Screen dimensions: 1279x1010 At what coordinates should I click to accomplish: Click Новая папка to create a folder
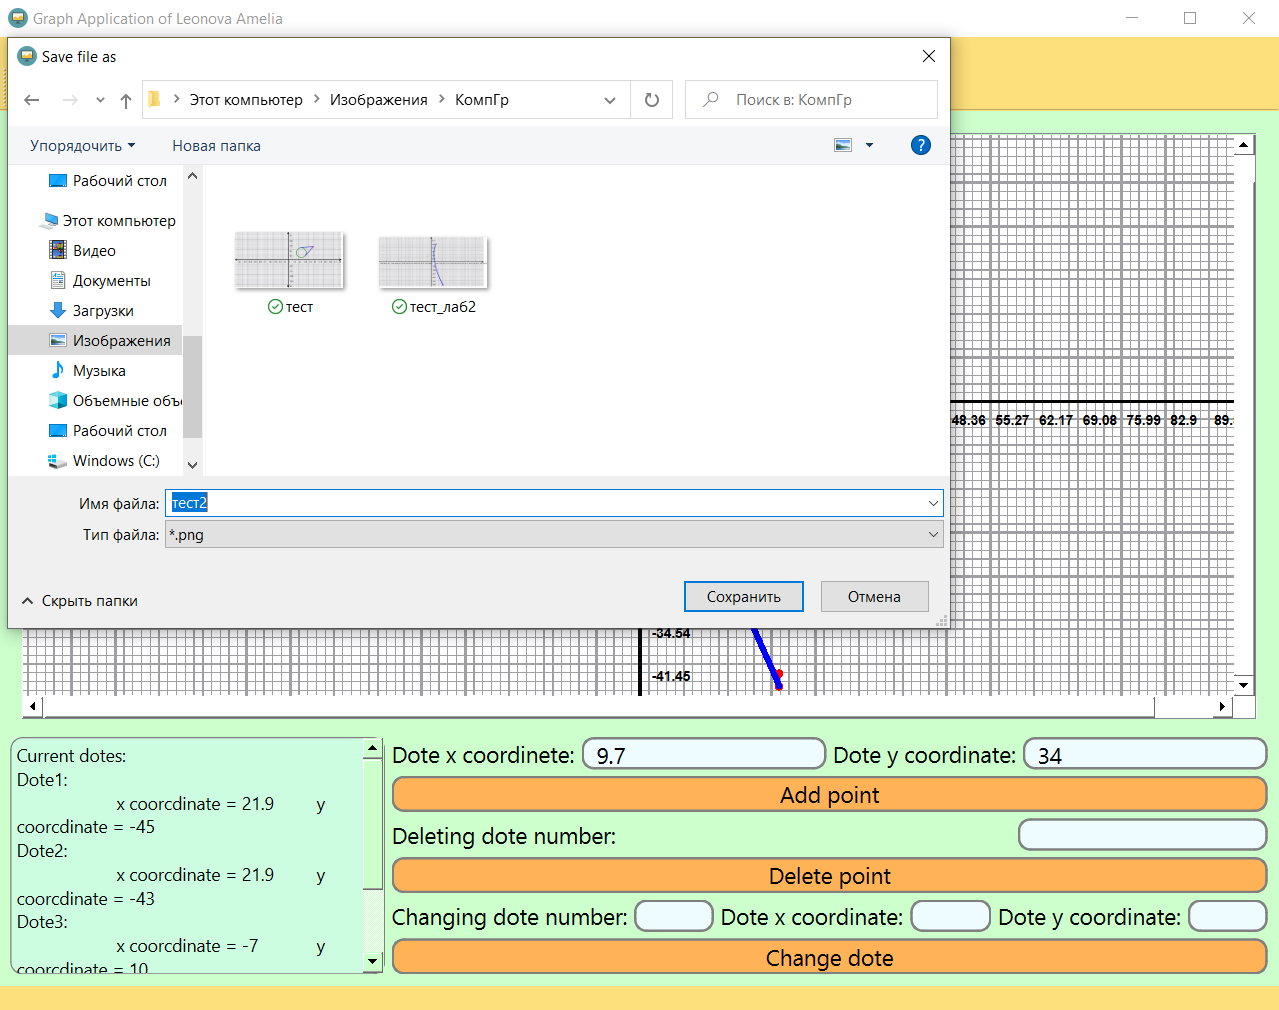(216, 145)
